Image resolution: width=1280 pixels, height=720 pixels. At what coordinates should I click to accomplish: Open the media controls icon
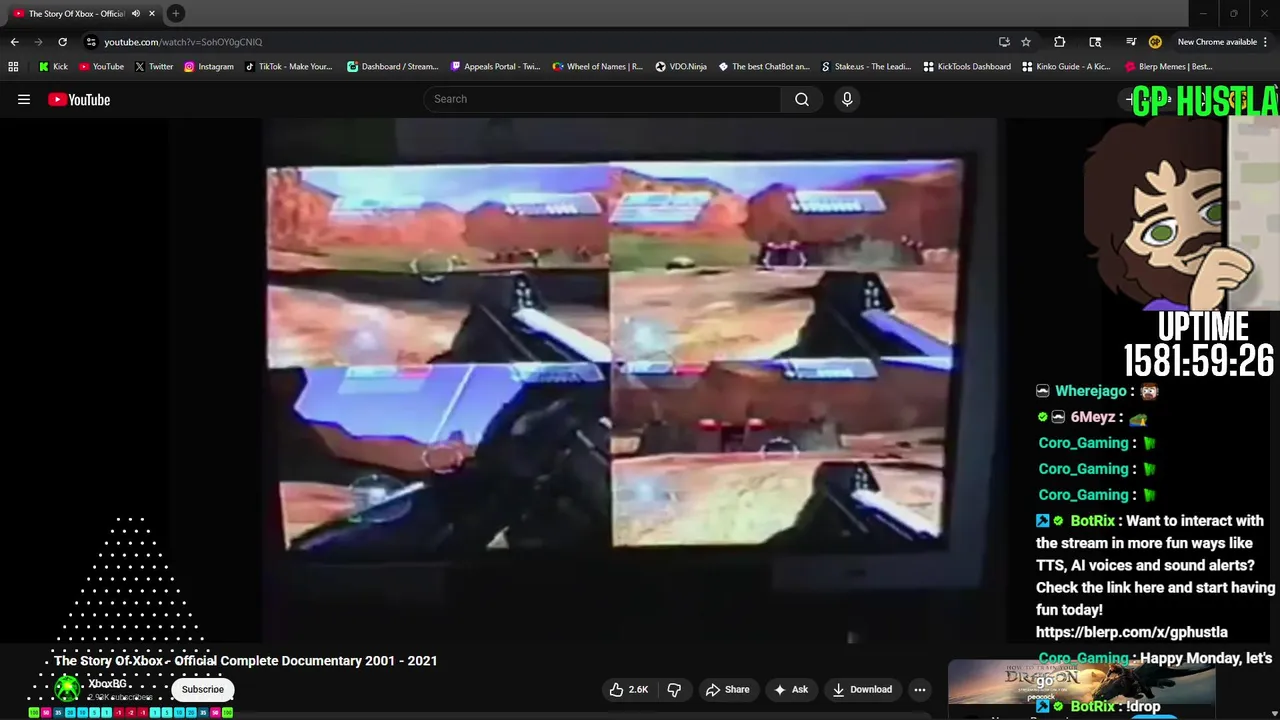pyautogui.click(x=1131, y=42)
